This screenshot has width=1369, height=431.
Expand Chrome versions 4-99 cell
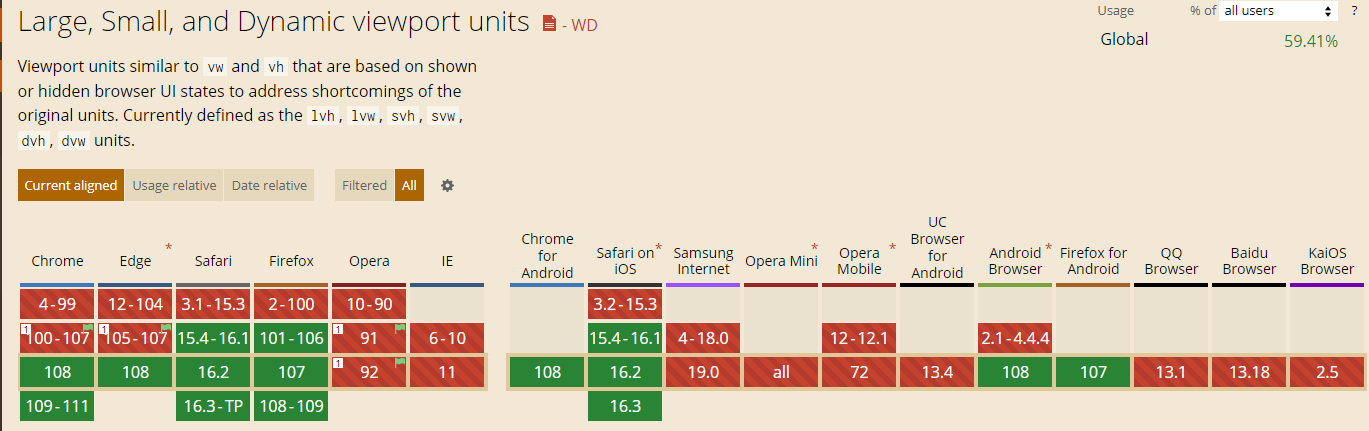coord(57,304)
